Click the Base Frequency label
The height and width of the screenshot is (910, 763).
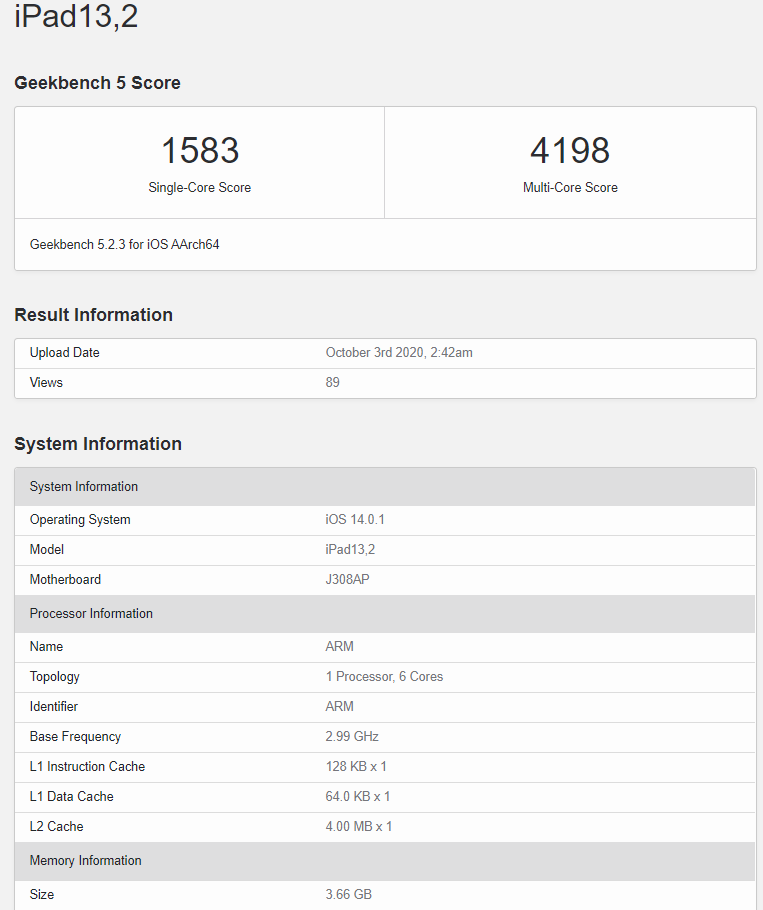point(75,737)
